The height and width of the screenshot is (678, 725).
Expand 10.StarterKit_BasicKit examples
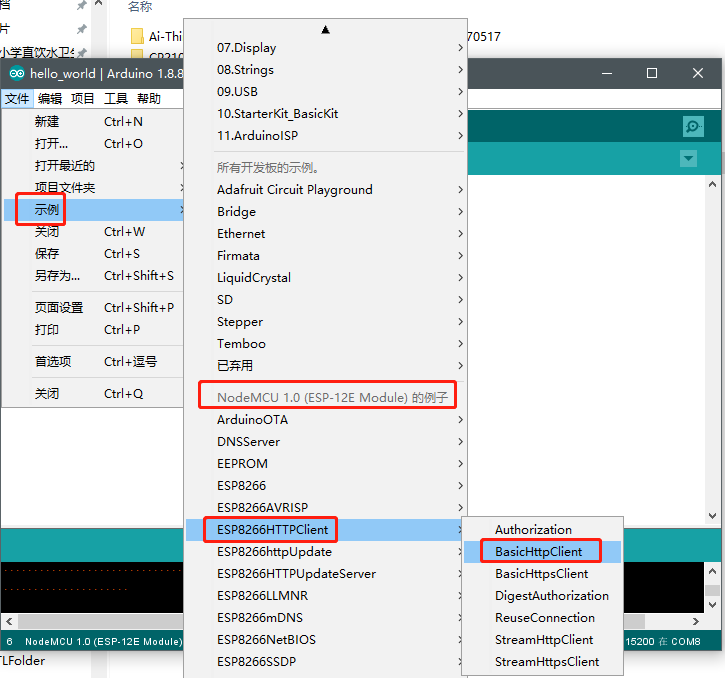click(326, 114)
